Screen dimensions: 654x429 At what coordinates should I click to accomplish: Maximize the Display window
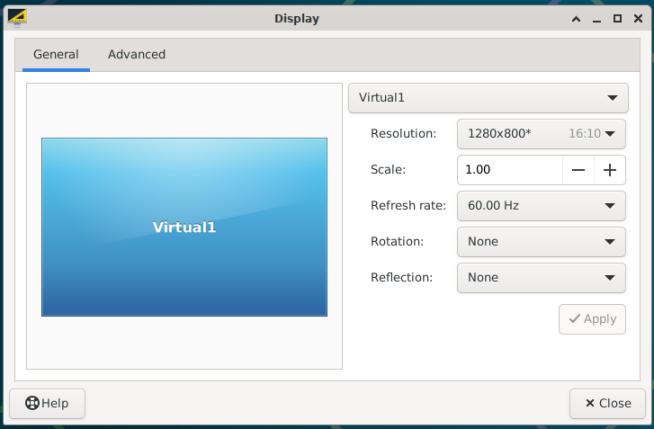point(617,19)
